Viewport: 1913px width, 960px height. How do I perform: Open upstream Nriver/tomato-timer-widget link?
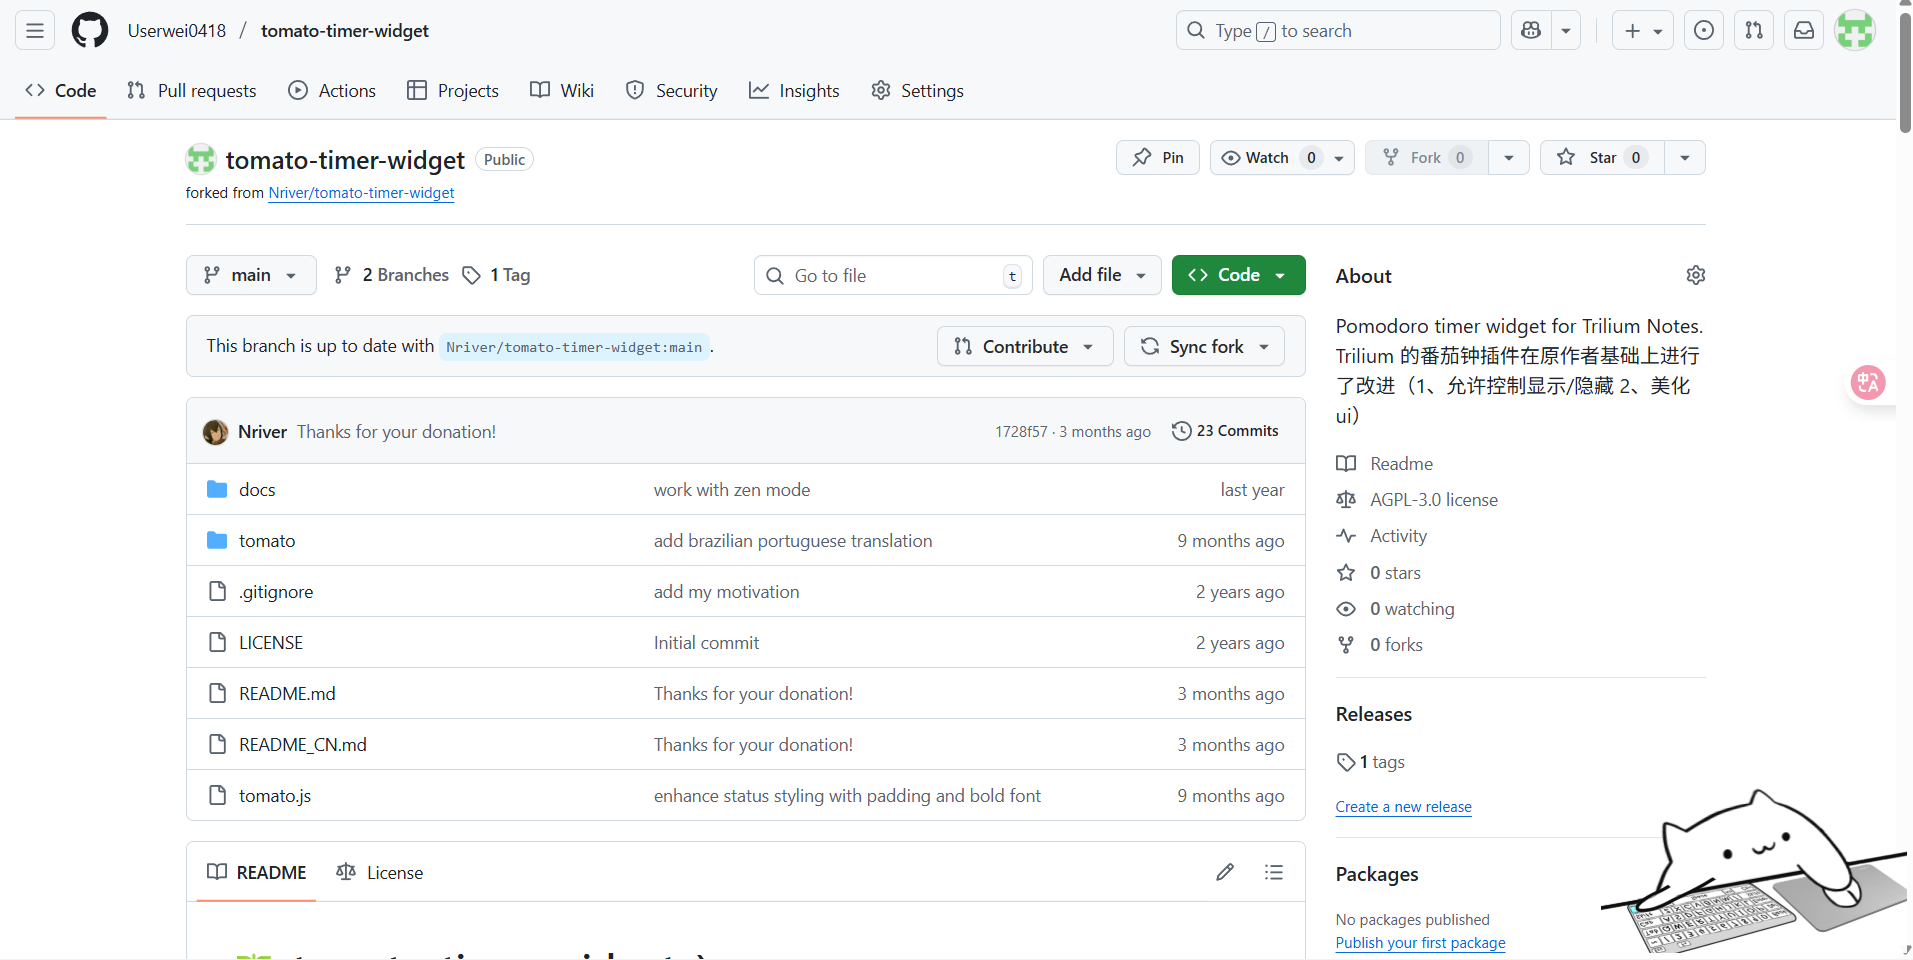361,193
